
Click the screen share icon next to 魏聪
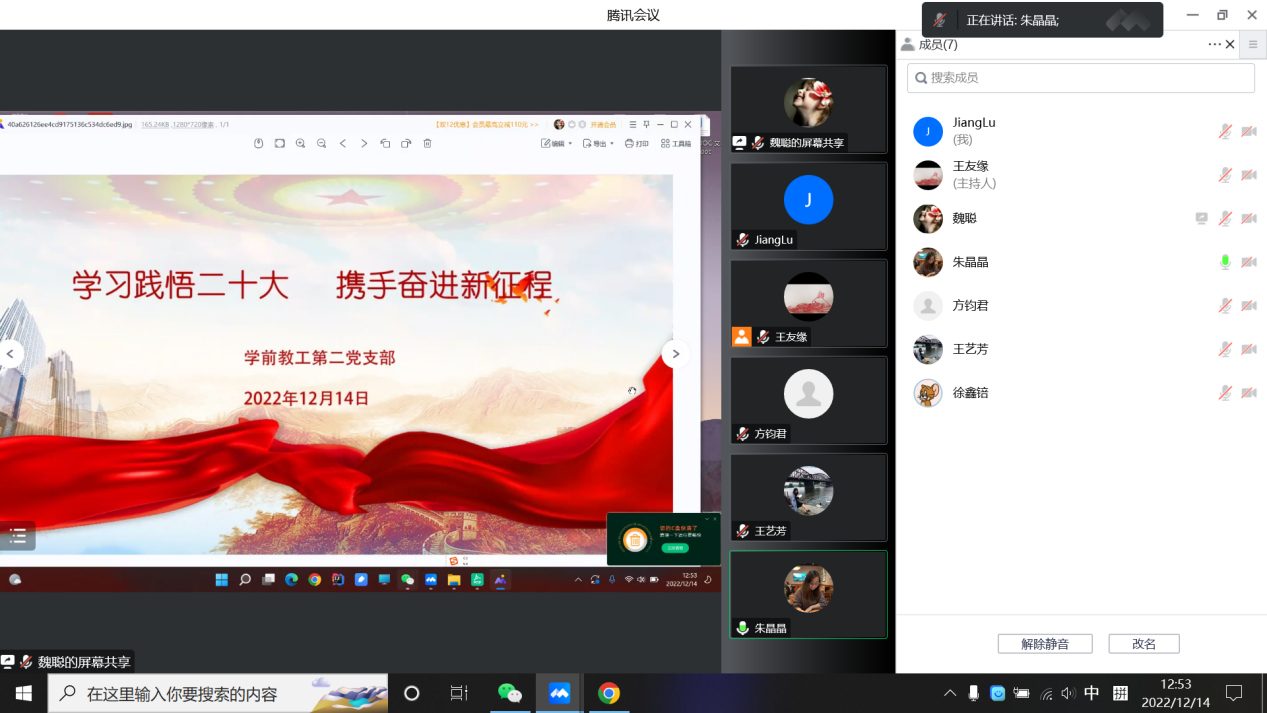pos(1202,219)
